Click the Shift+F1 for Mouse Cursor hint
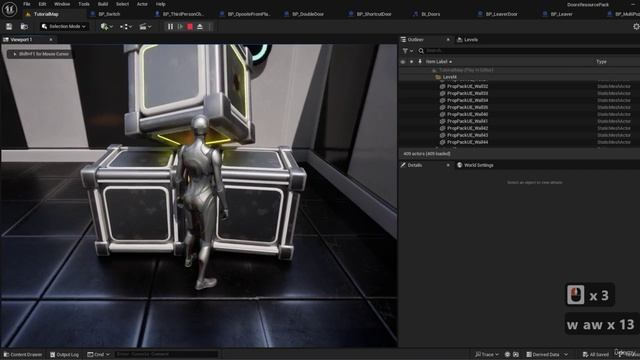 click(x=41, y=54)
